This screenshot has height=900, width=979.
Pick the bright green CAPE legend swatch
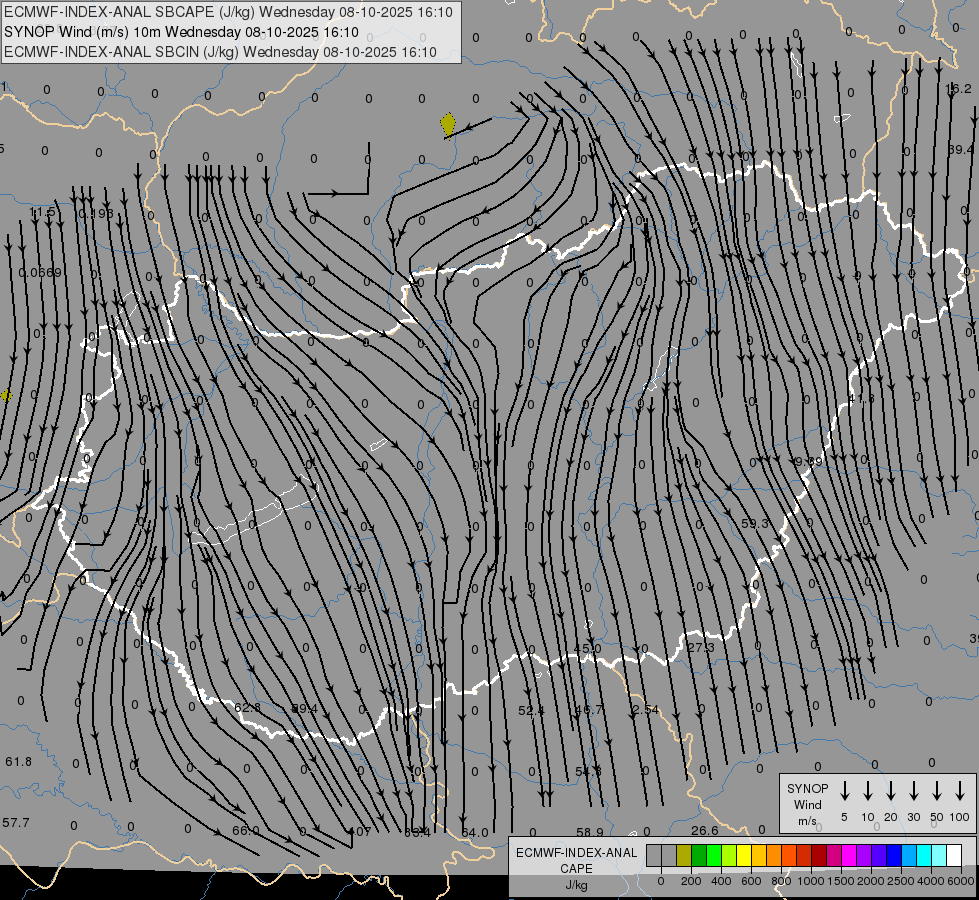(x=714, y=856)
